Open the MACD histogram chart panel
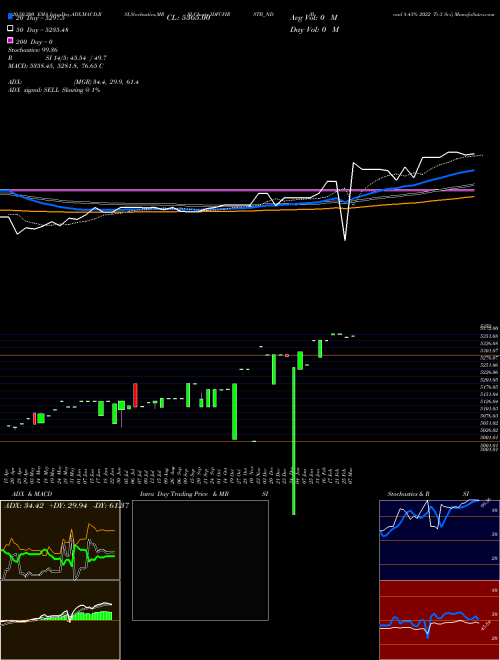 pyautogui.click(x=60, y=620)
